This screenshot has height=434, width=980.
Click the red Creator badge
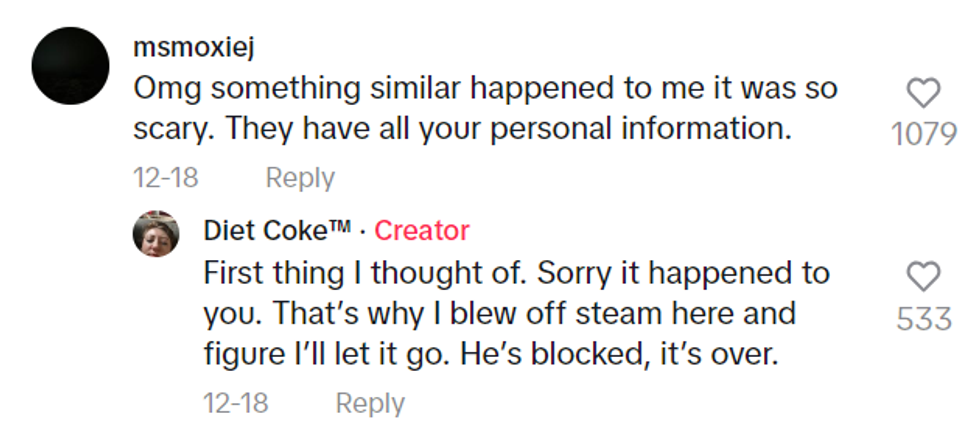[421, 231]
